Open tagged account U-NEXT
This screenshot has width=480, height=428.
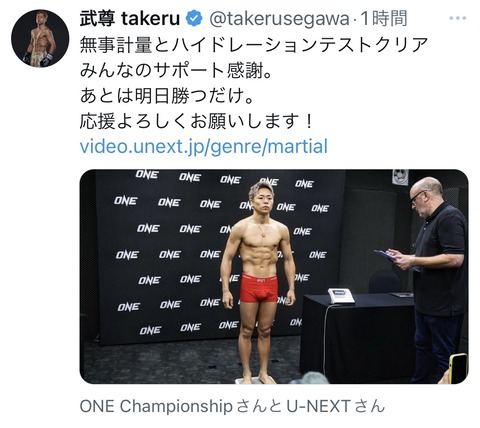318,406
